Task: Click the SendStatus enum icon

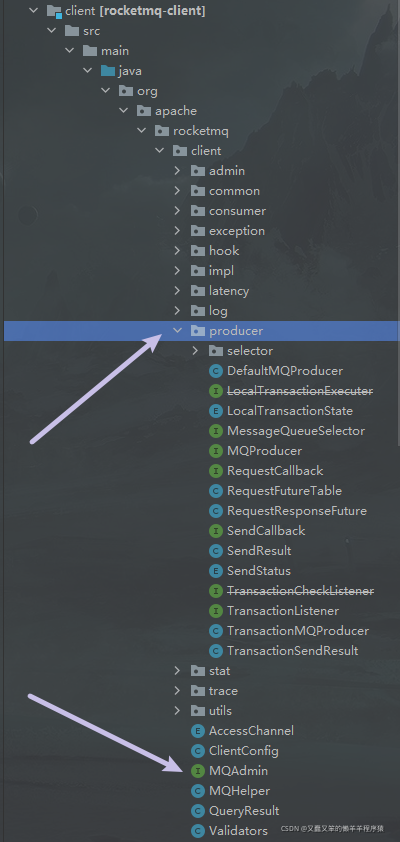Action: tap(215, 571)
